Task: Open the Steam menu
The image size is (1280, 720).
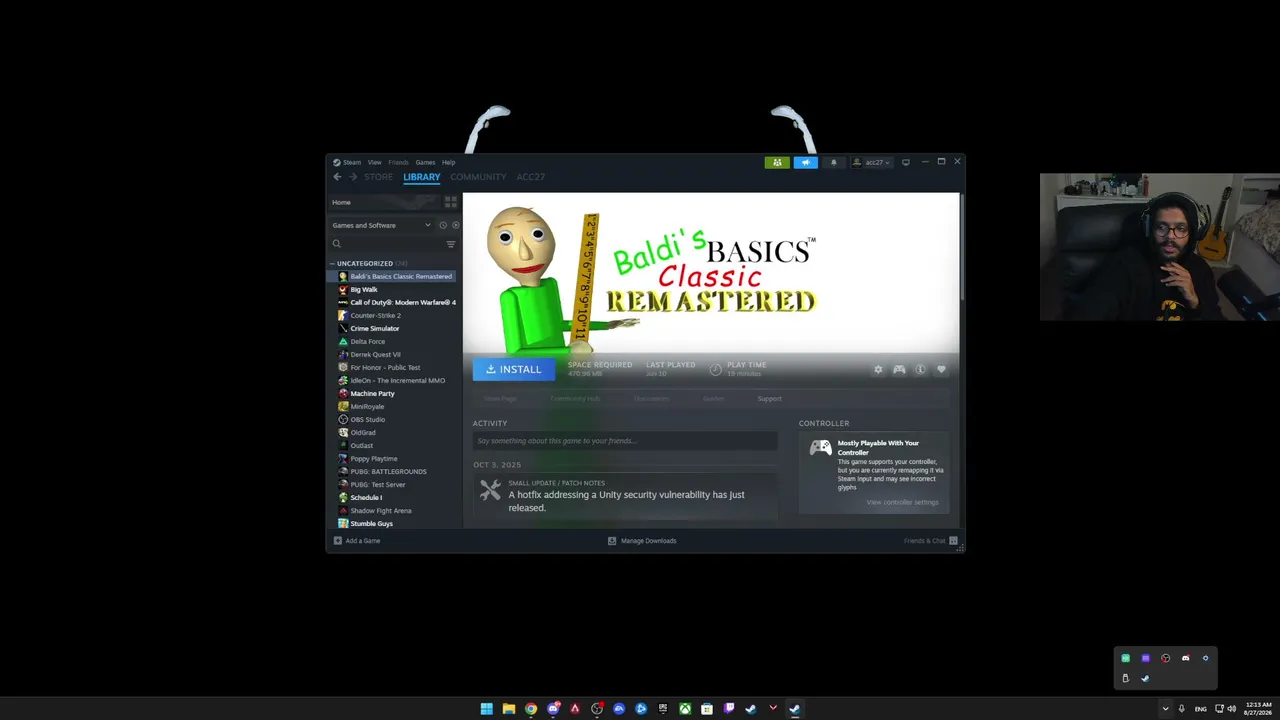Action: [x=347, y=162]
